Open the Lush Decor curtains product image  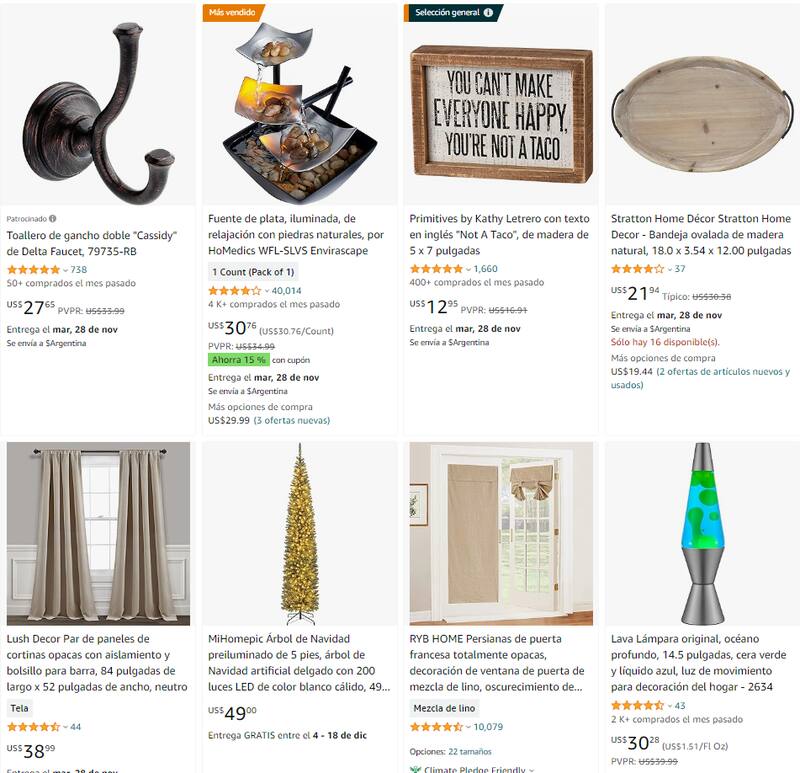point(98,534)
